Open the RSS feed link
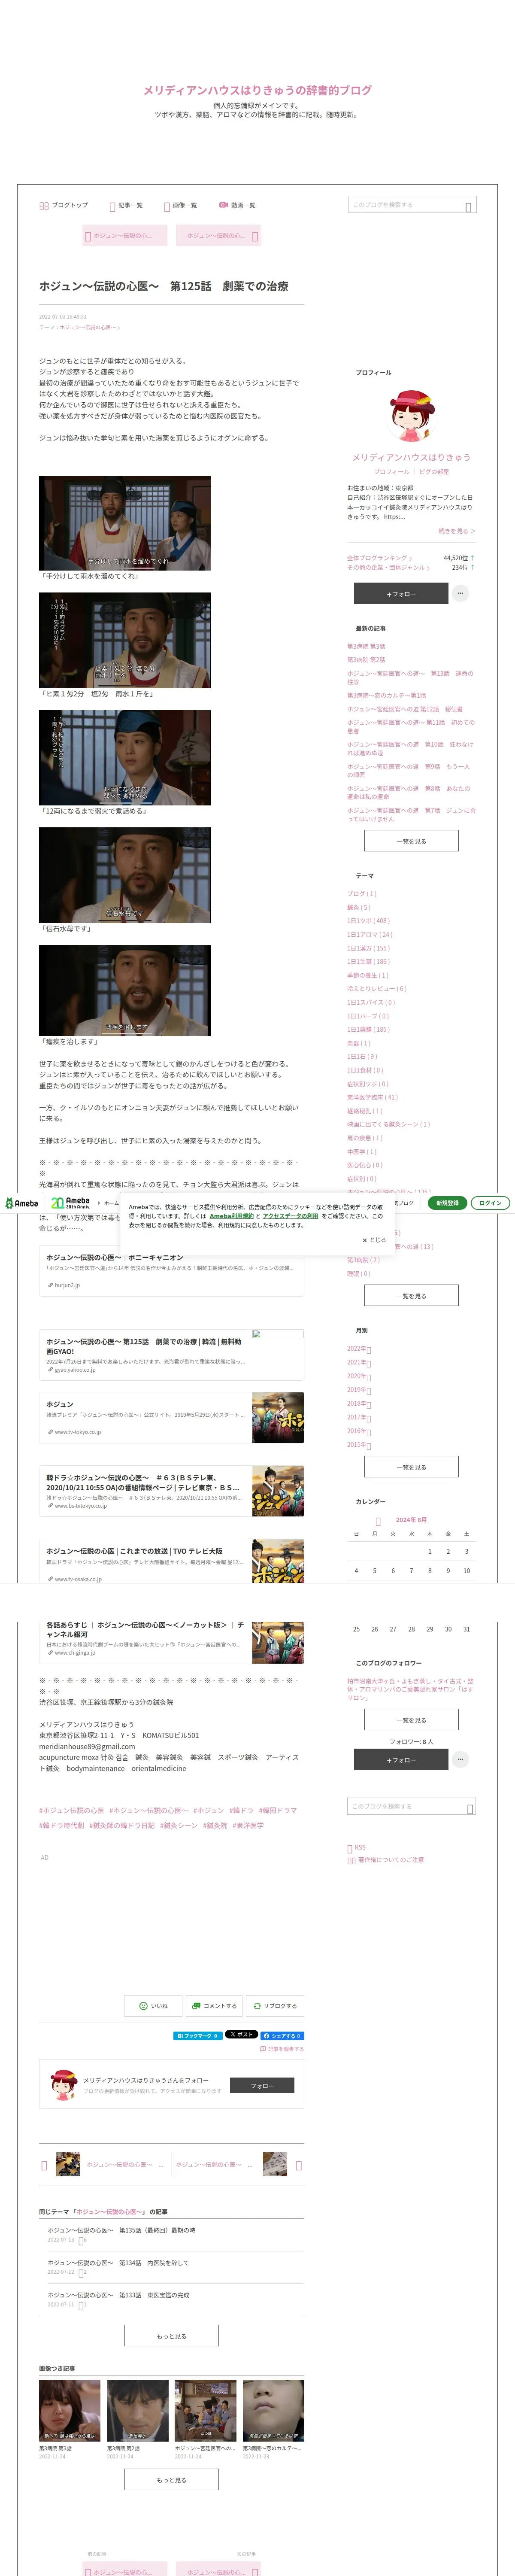Viewport: 515px width, 2576px height. tap(356, 1847)
